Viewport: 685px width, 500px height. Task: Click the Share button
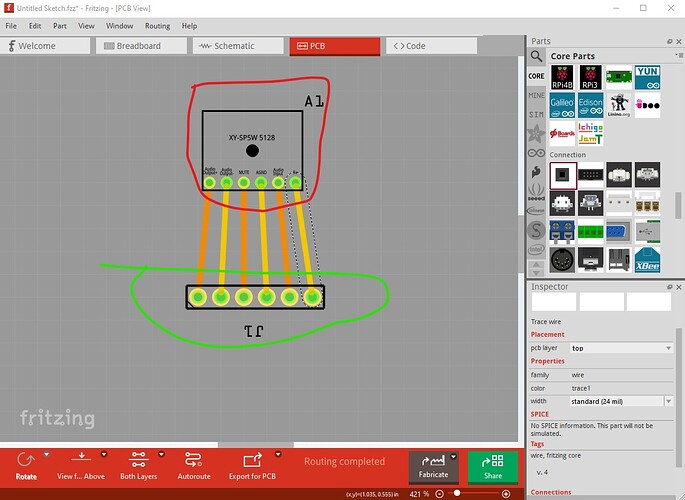coord(493,467)
